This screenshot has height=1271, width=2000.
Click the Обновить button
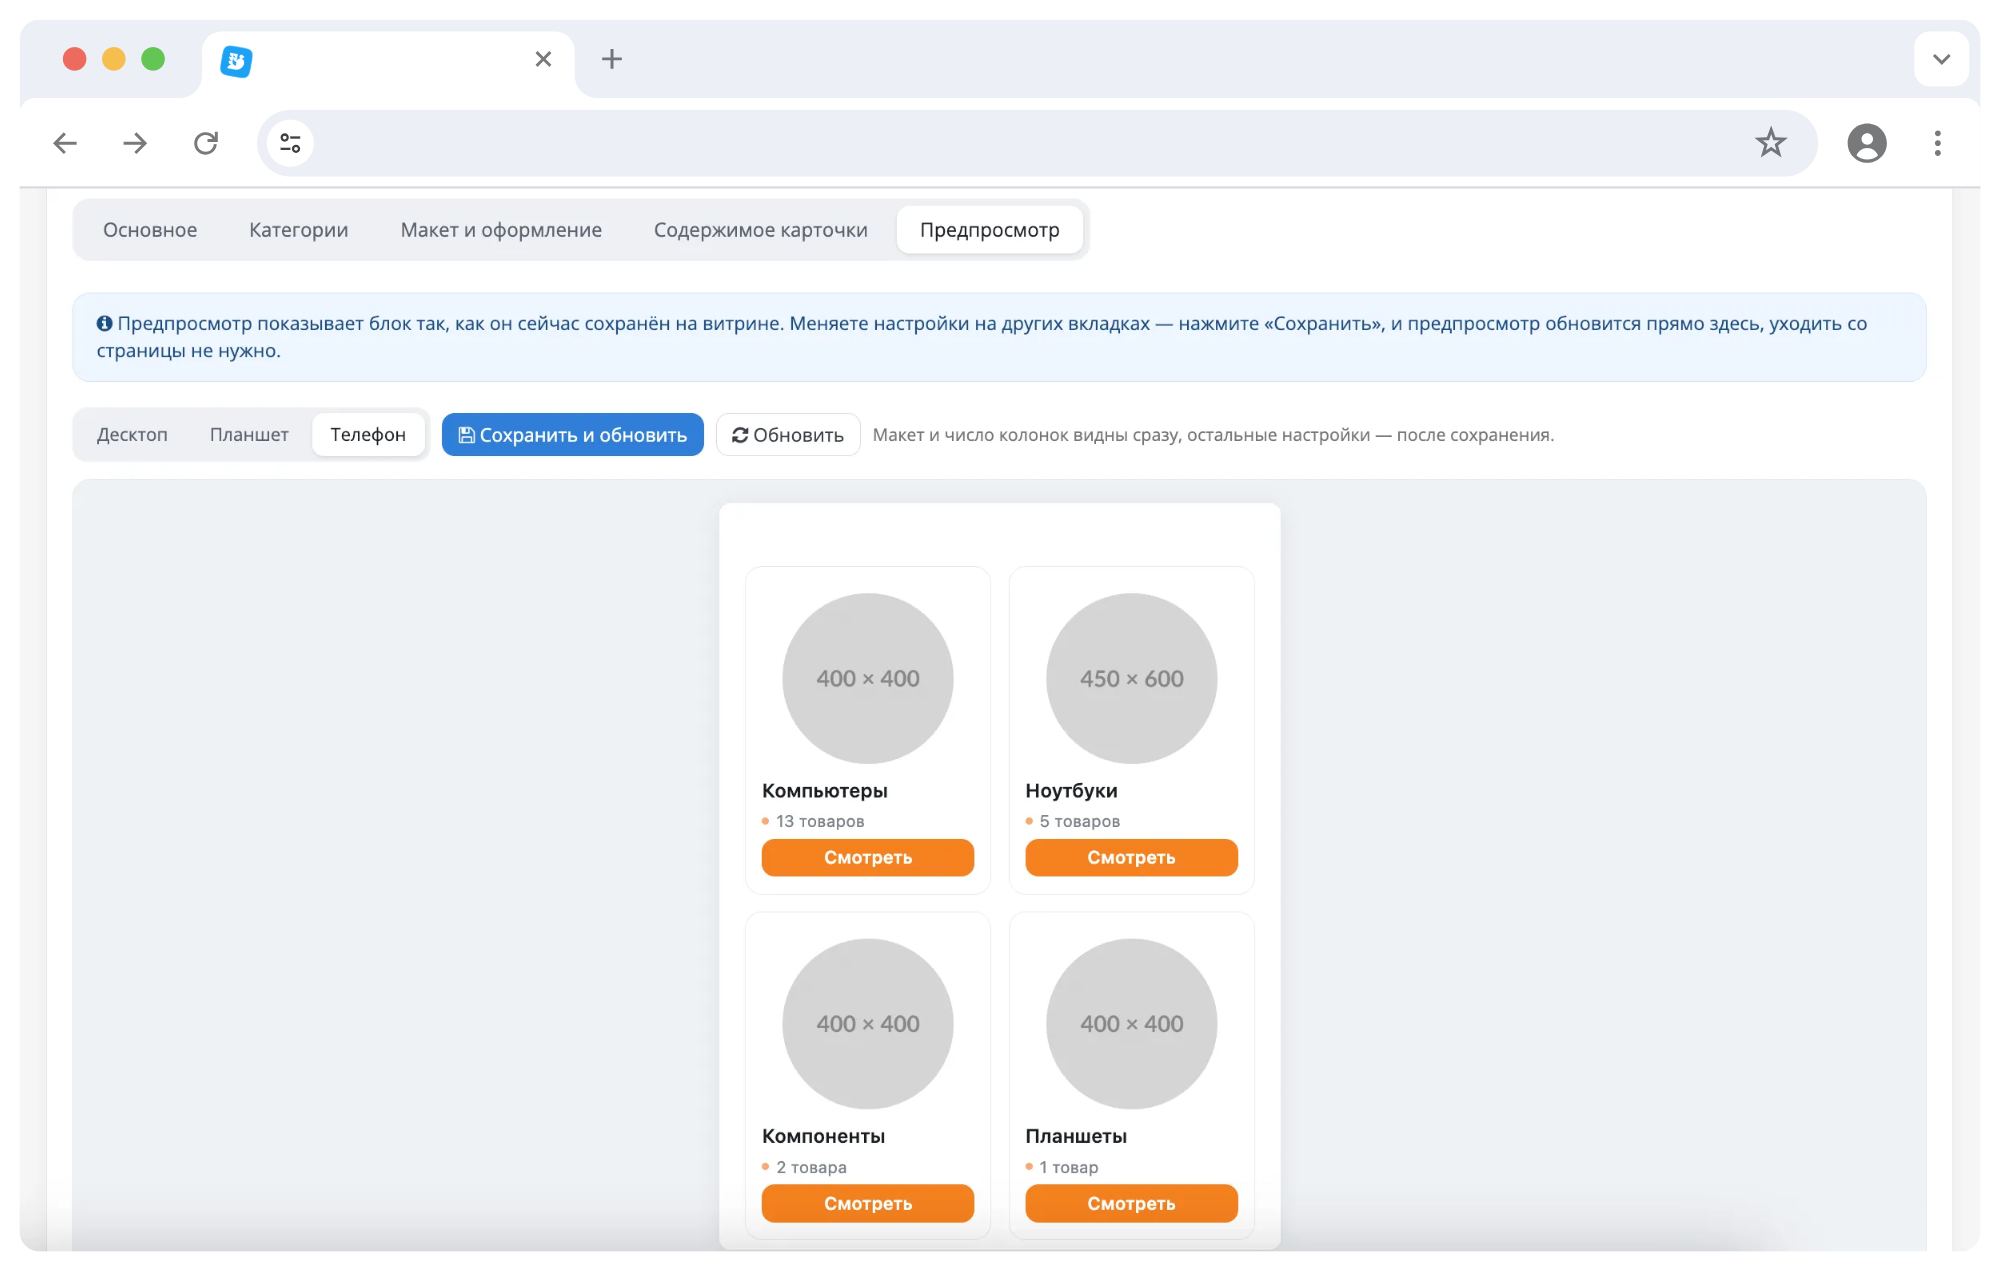pos(788,435)
